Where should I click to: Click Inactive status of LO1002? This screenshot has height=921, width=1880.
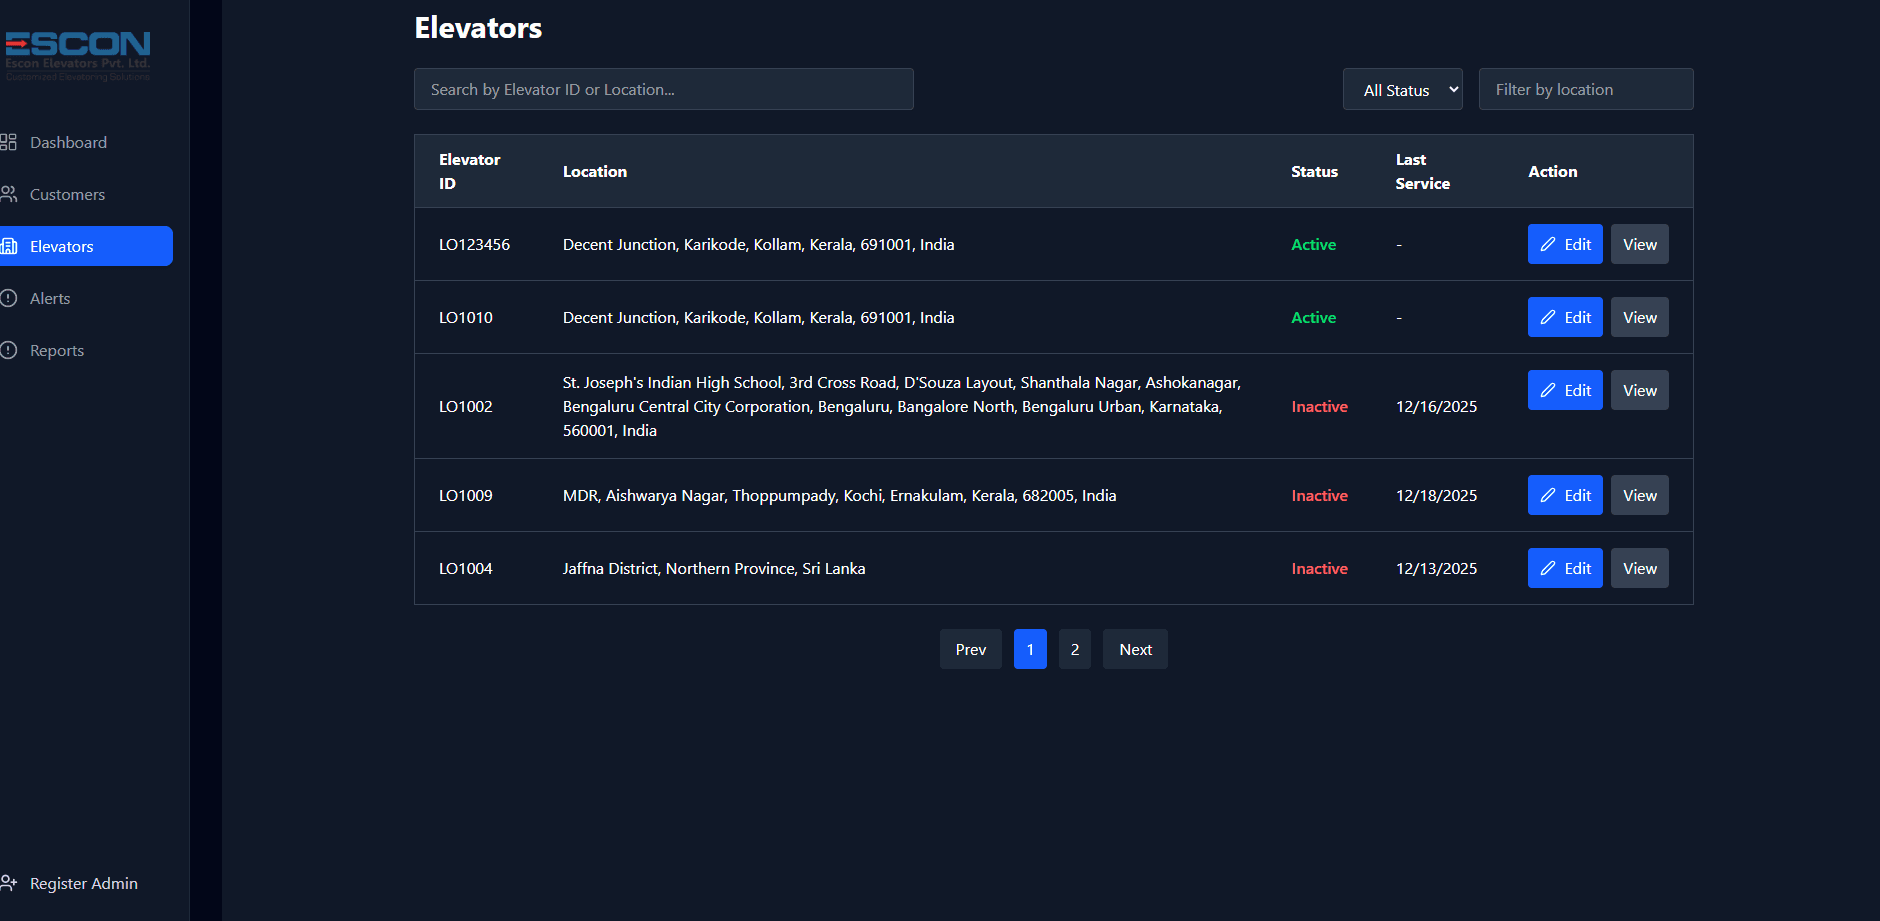pos(1319,406)
